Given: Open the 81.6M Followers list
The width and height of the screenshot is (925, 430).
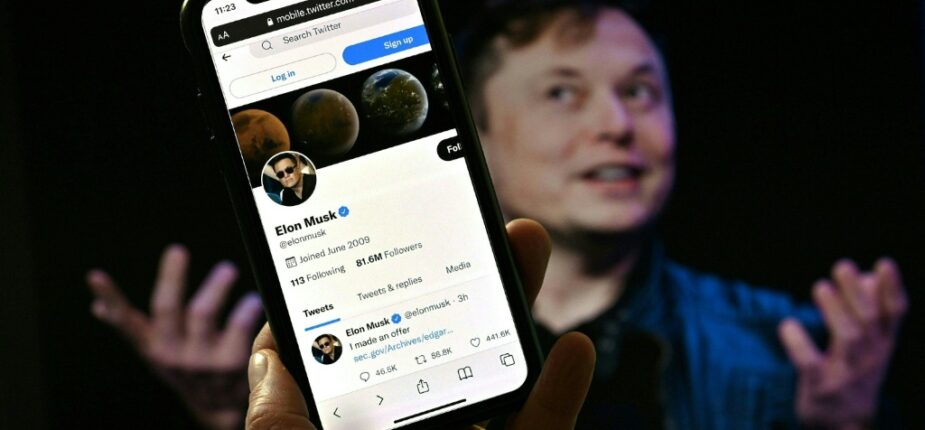Looking at the screenshot, I should [389, 253].
